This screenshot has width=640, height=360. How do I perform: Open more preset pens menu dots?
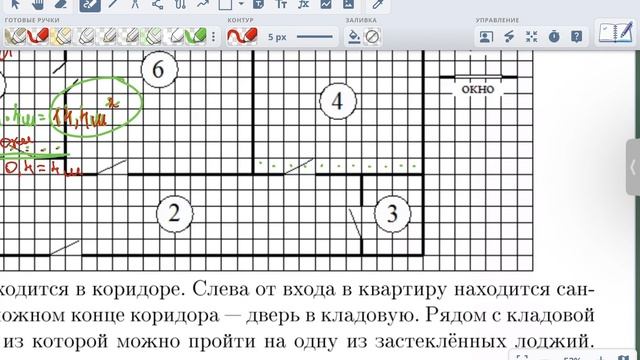click(213, 37)
